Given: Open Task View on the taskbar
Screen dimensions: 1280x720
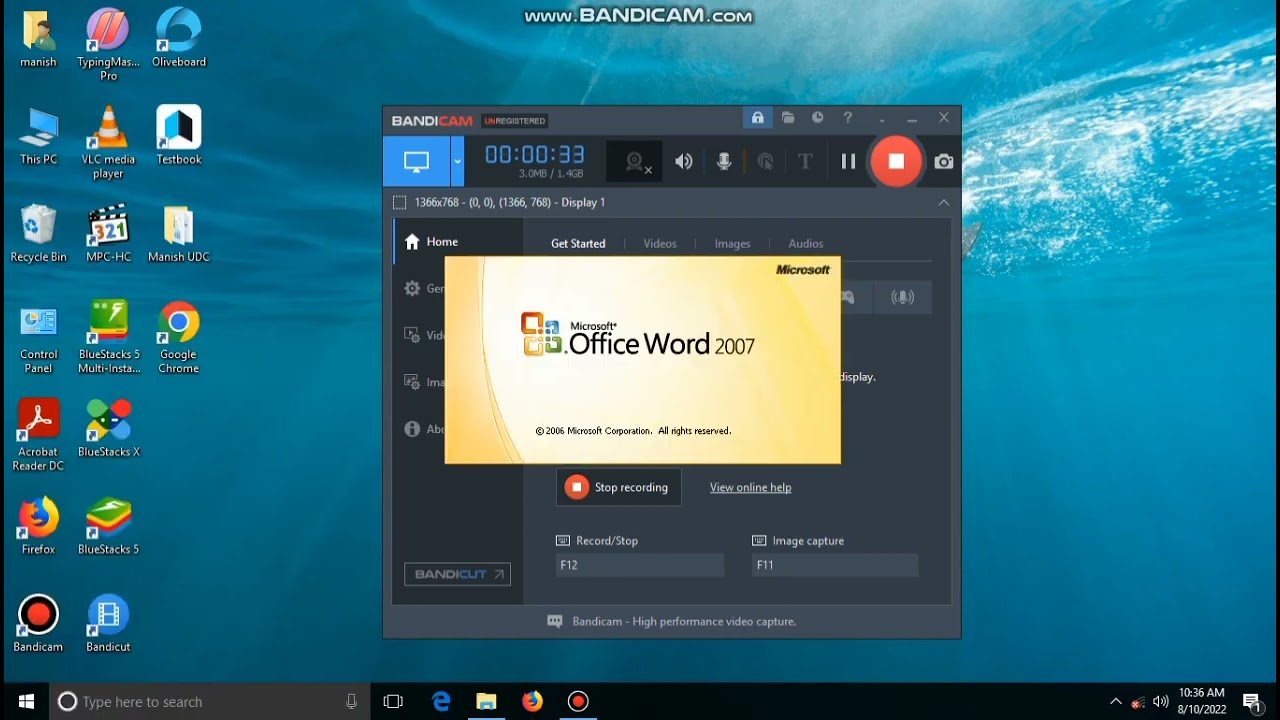Looking at the screenshot, I should 393,701.
